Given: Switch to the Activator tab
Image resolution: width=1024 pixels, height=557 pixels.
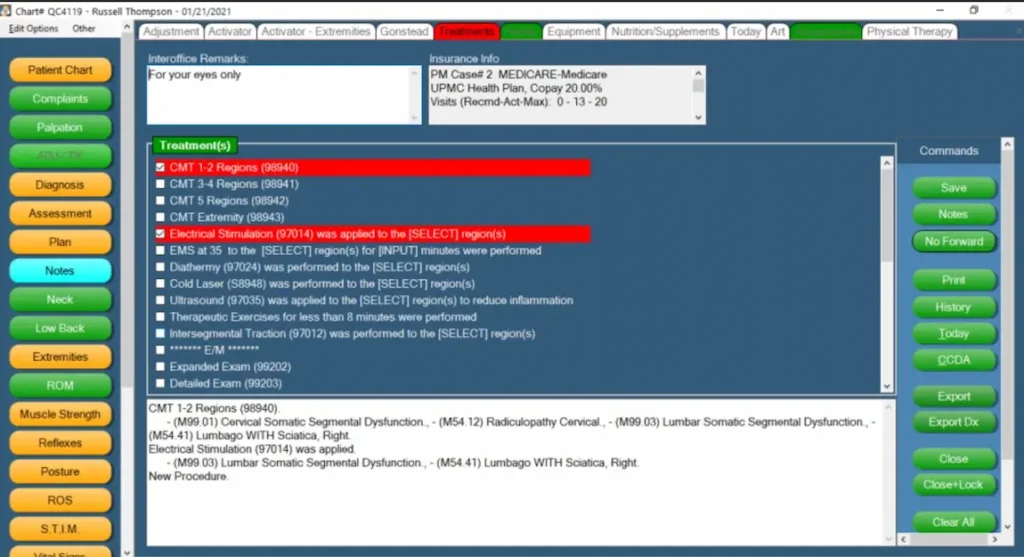Looking at the screenshot, I should click(229, 31).
